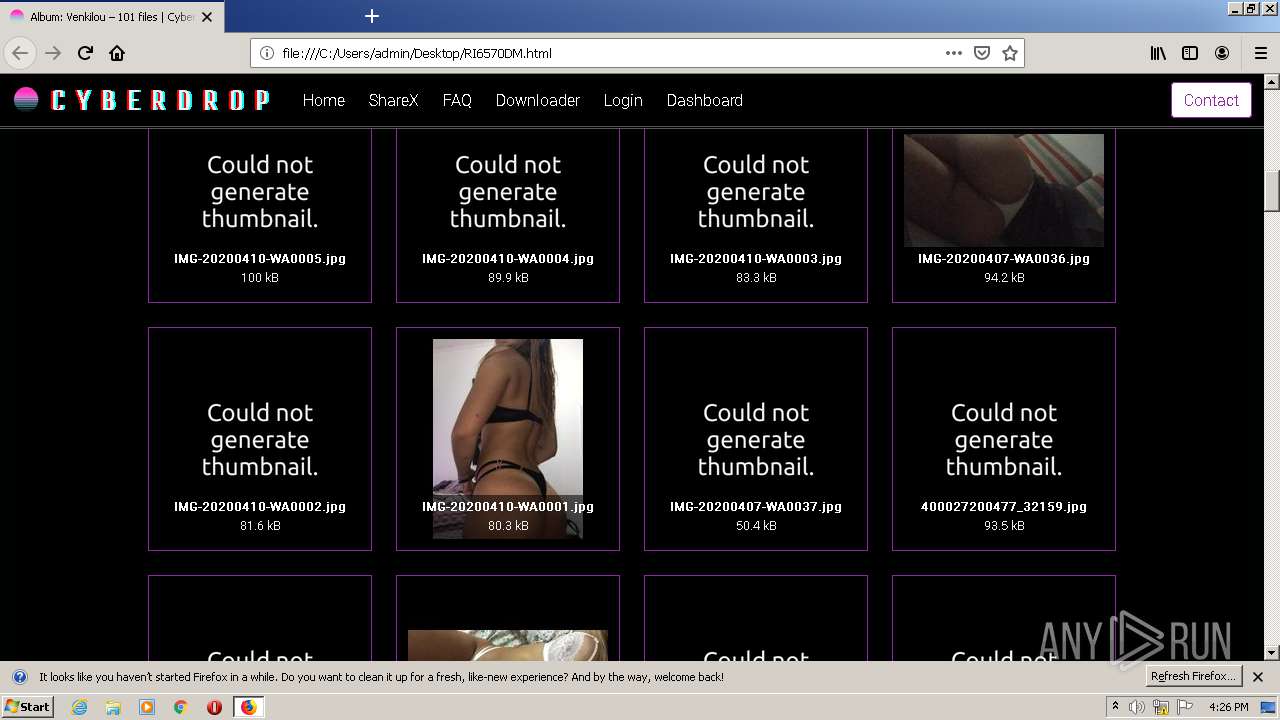The image size is (1280, 720).
Task: Open network icon in system tray
Action: pos(1161,707)
